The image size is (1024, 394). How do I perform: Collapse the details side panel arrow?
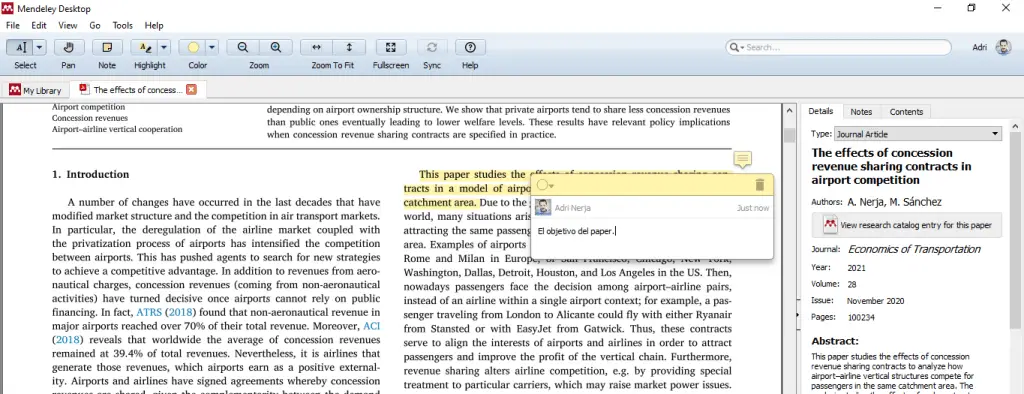point(798,315)
